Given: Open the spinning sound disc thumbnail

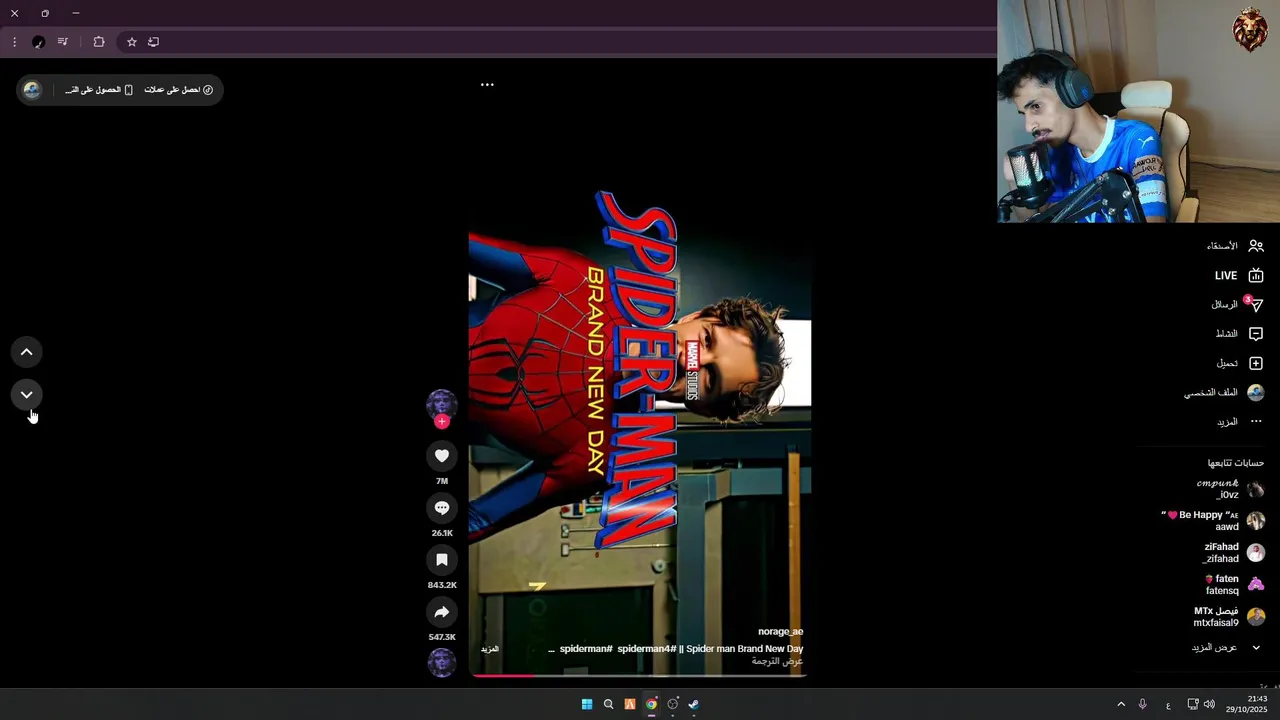Looking at the screenshot, I should coord(441,662).
